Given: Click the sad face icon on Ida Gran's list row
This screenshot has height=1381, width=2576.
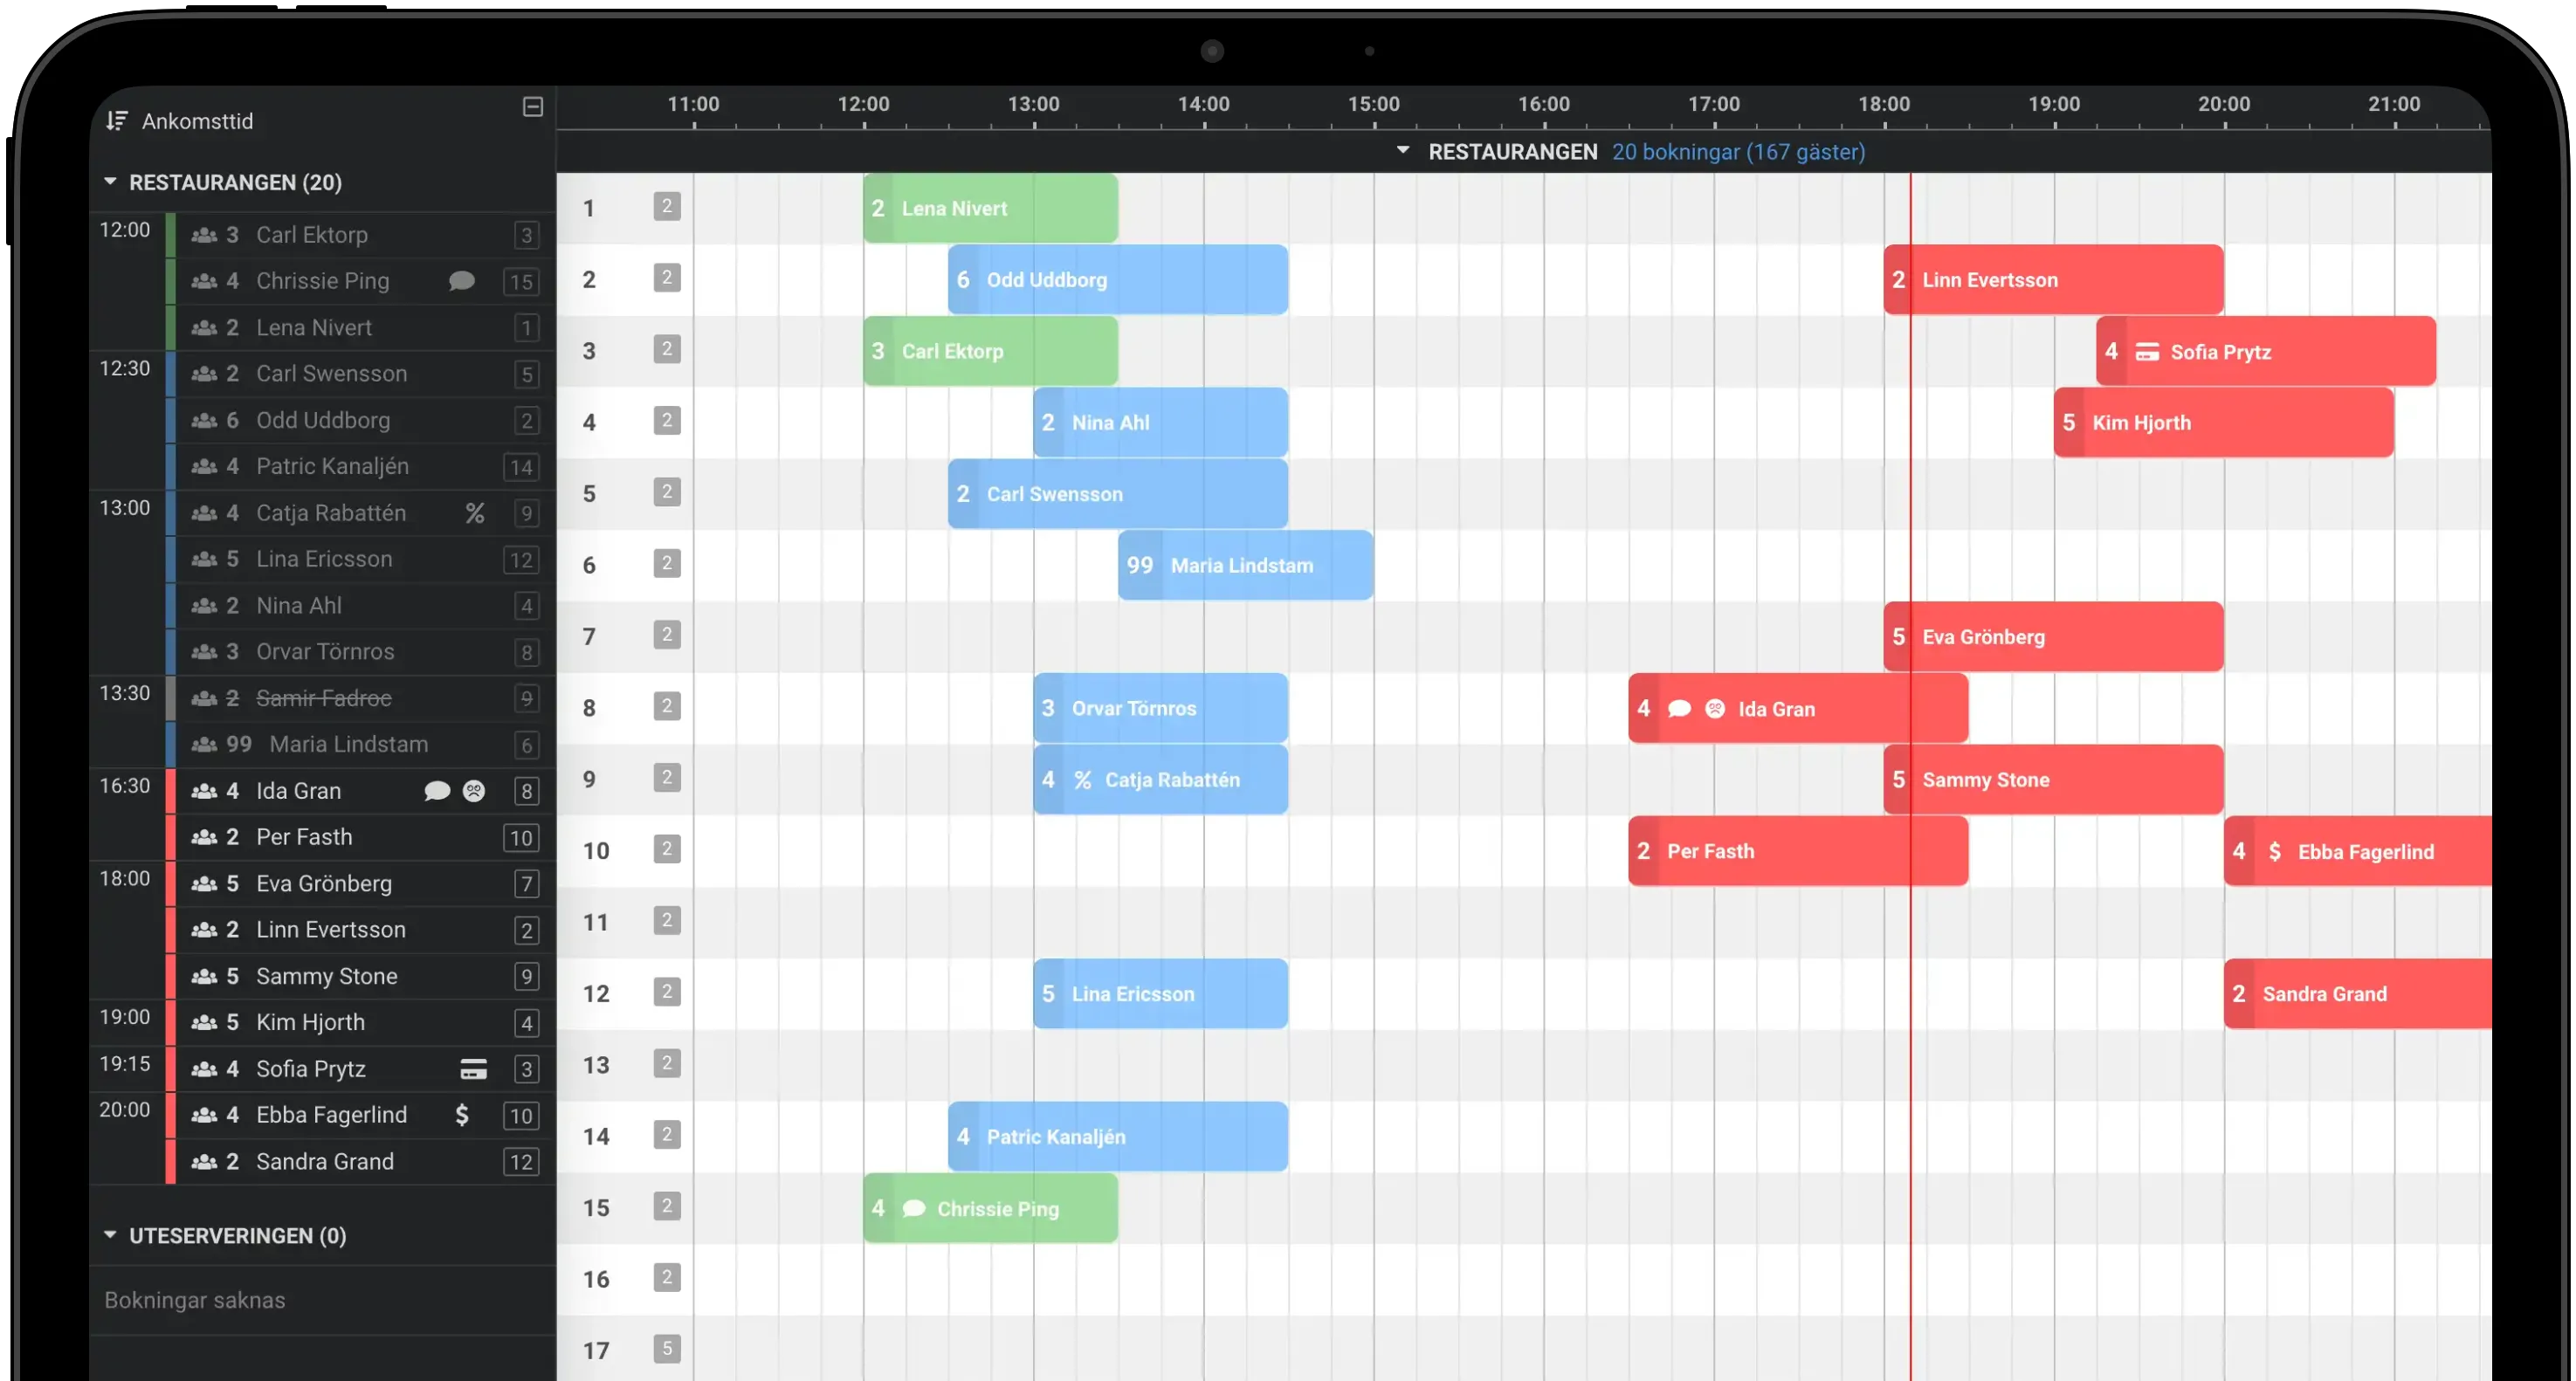Looking at the screenshot, I should coord(474,791).
